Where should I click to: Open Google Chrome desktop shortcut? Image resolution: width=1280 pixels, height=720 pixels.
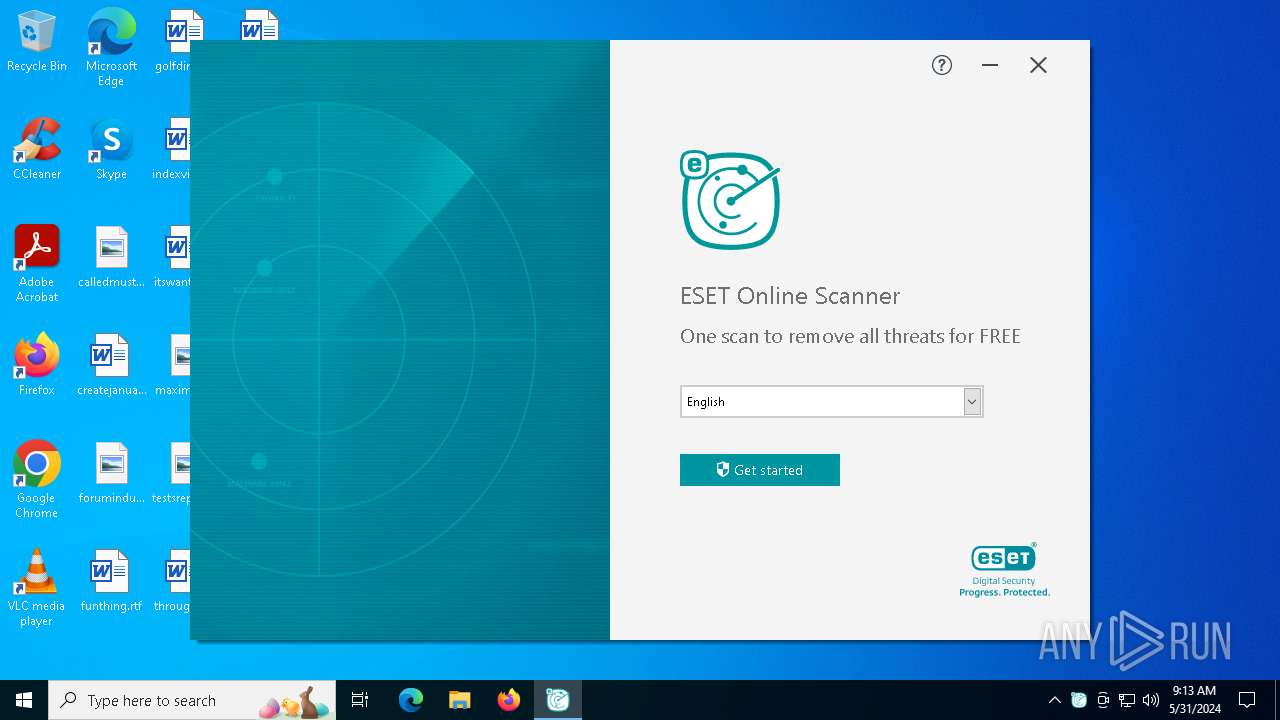point(37,480)
